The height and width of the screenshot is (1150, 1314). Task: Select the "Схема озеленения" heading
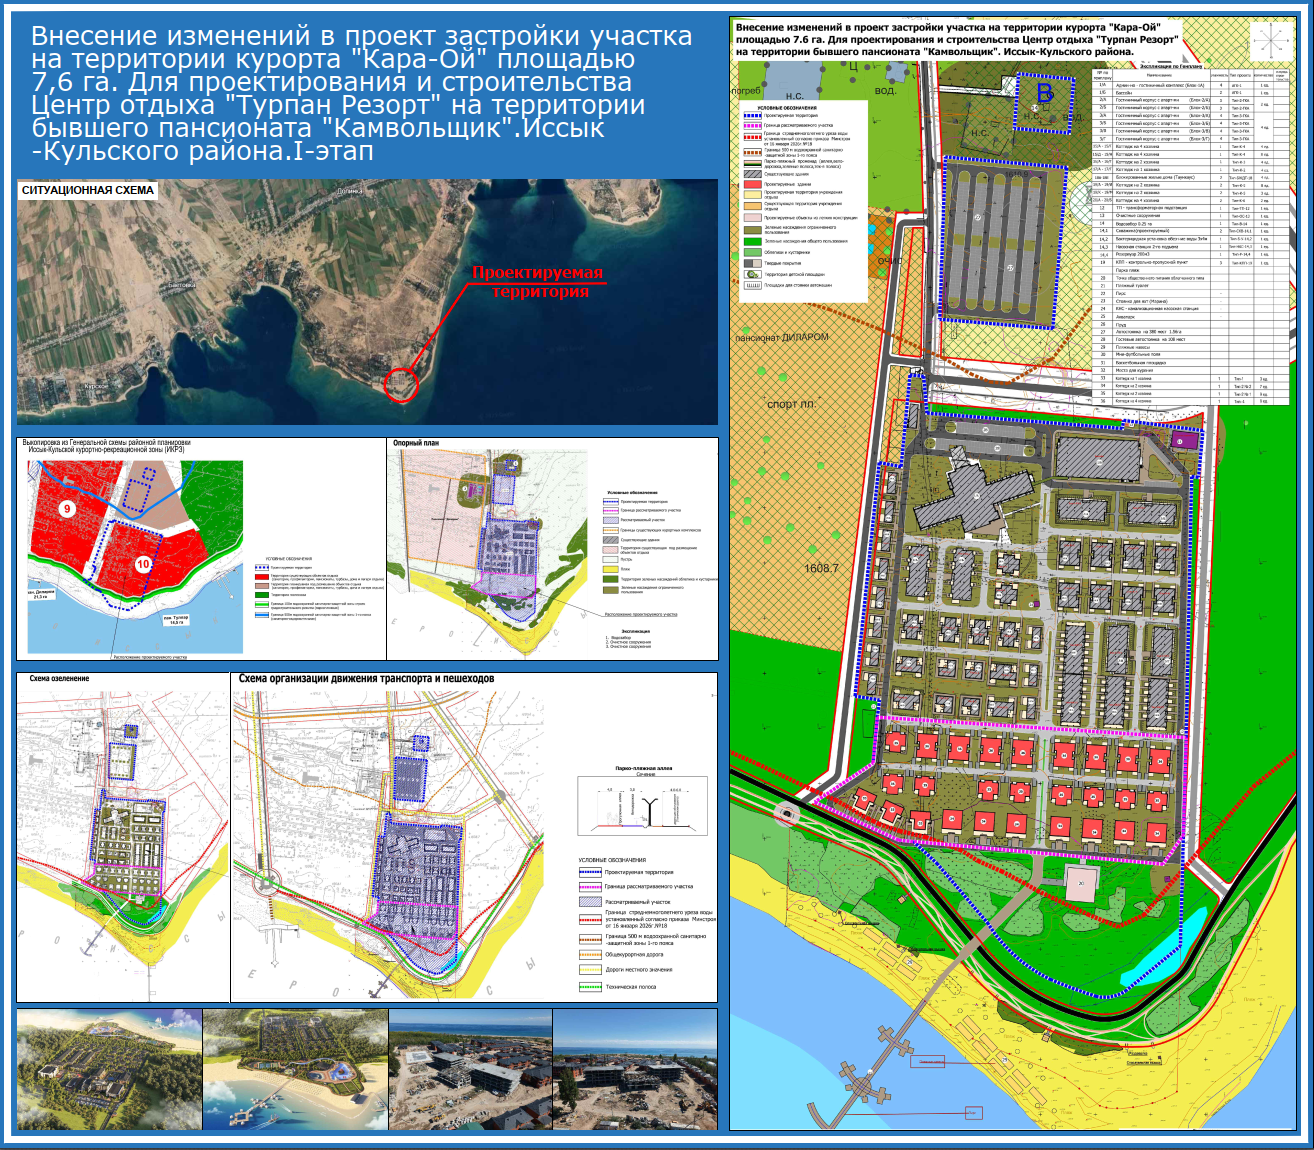[x=59, y=679]
